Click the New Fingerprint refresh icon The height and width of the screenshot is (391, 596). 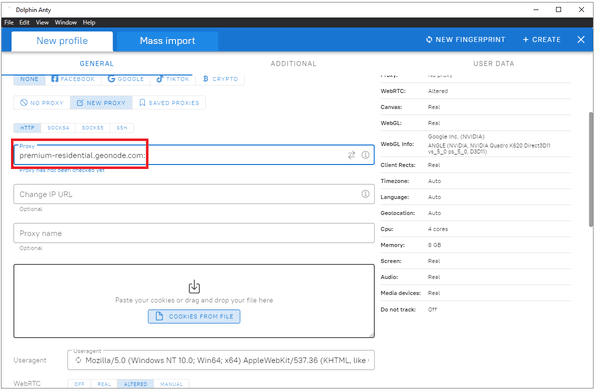(429, 40)
